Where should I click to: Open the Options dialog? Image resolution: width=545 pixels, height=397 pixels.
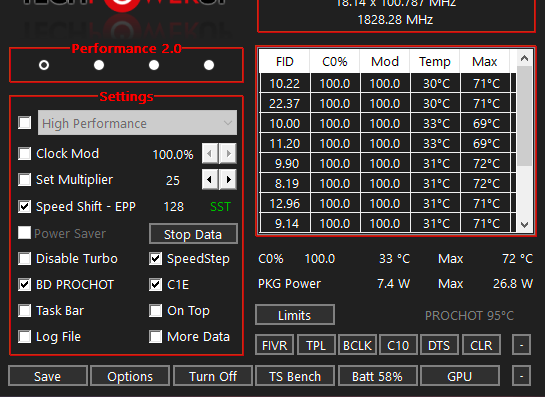coord(130,376)
